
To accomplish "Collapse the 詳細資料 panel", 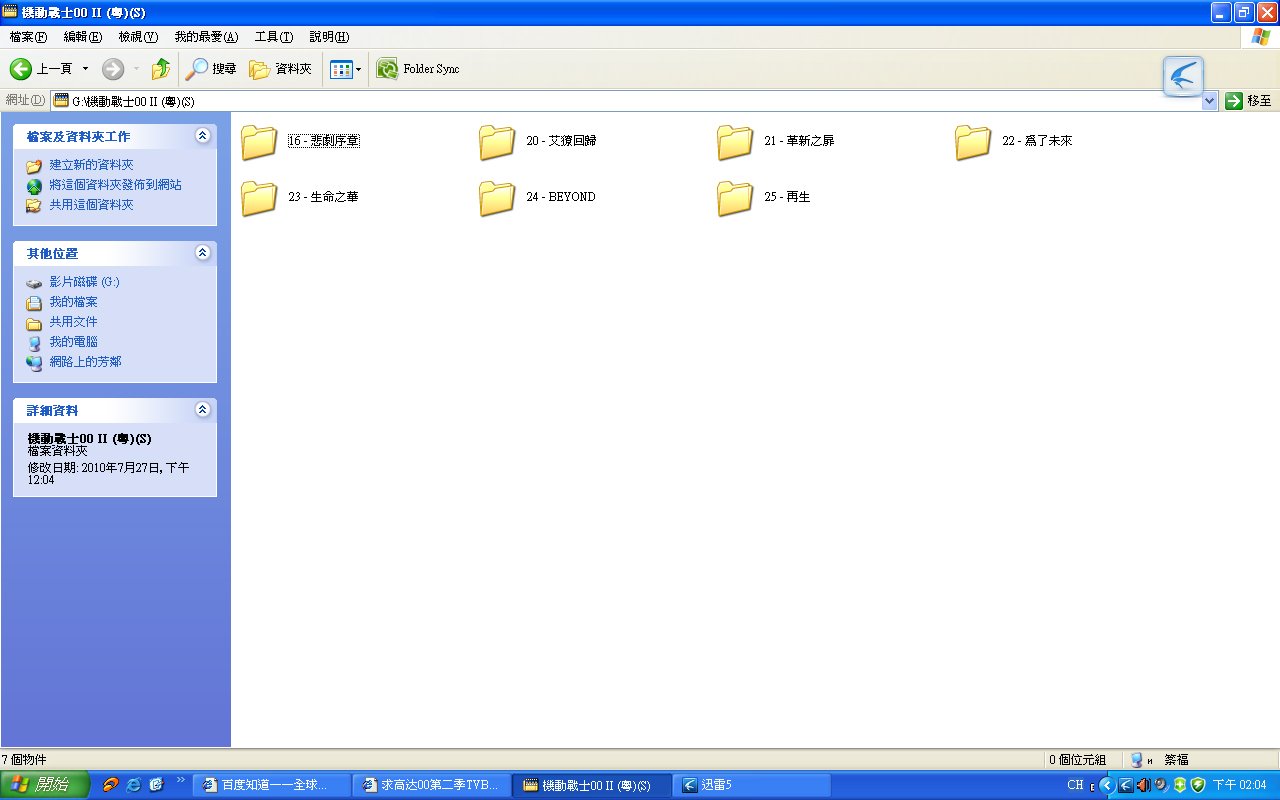I will [203, 409].
